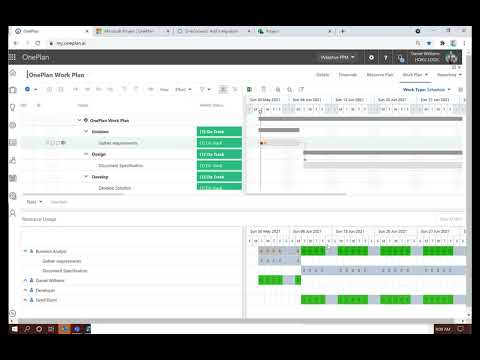The height and width of the screenshot is (360, 480).
Task: Bookmark page with star icon
Action: coord(429,43)
